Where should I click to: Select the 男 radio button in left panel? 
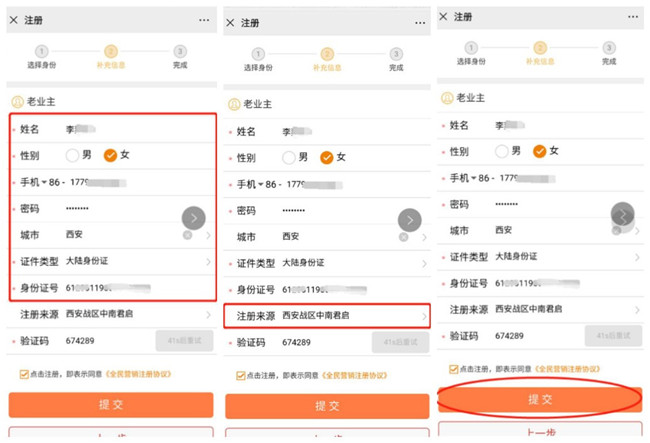pyautogui.click(x=72, y=155)
